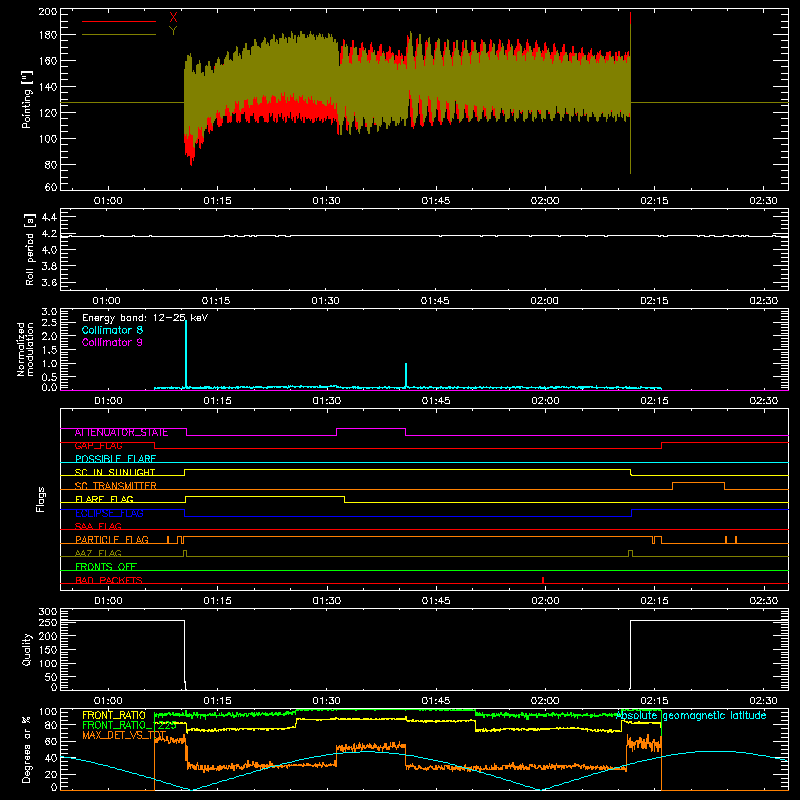The image size is (800, 800).
Task: Click the SC_IN_SUNLIGHT flag label
Action: click(115, 472)
